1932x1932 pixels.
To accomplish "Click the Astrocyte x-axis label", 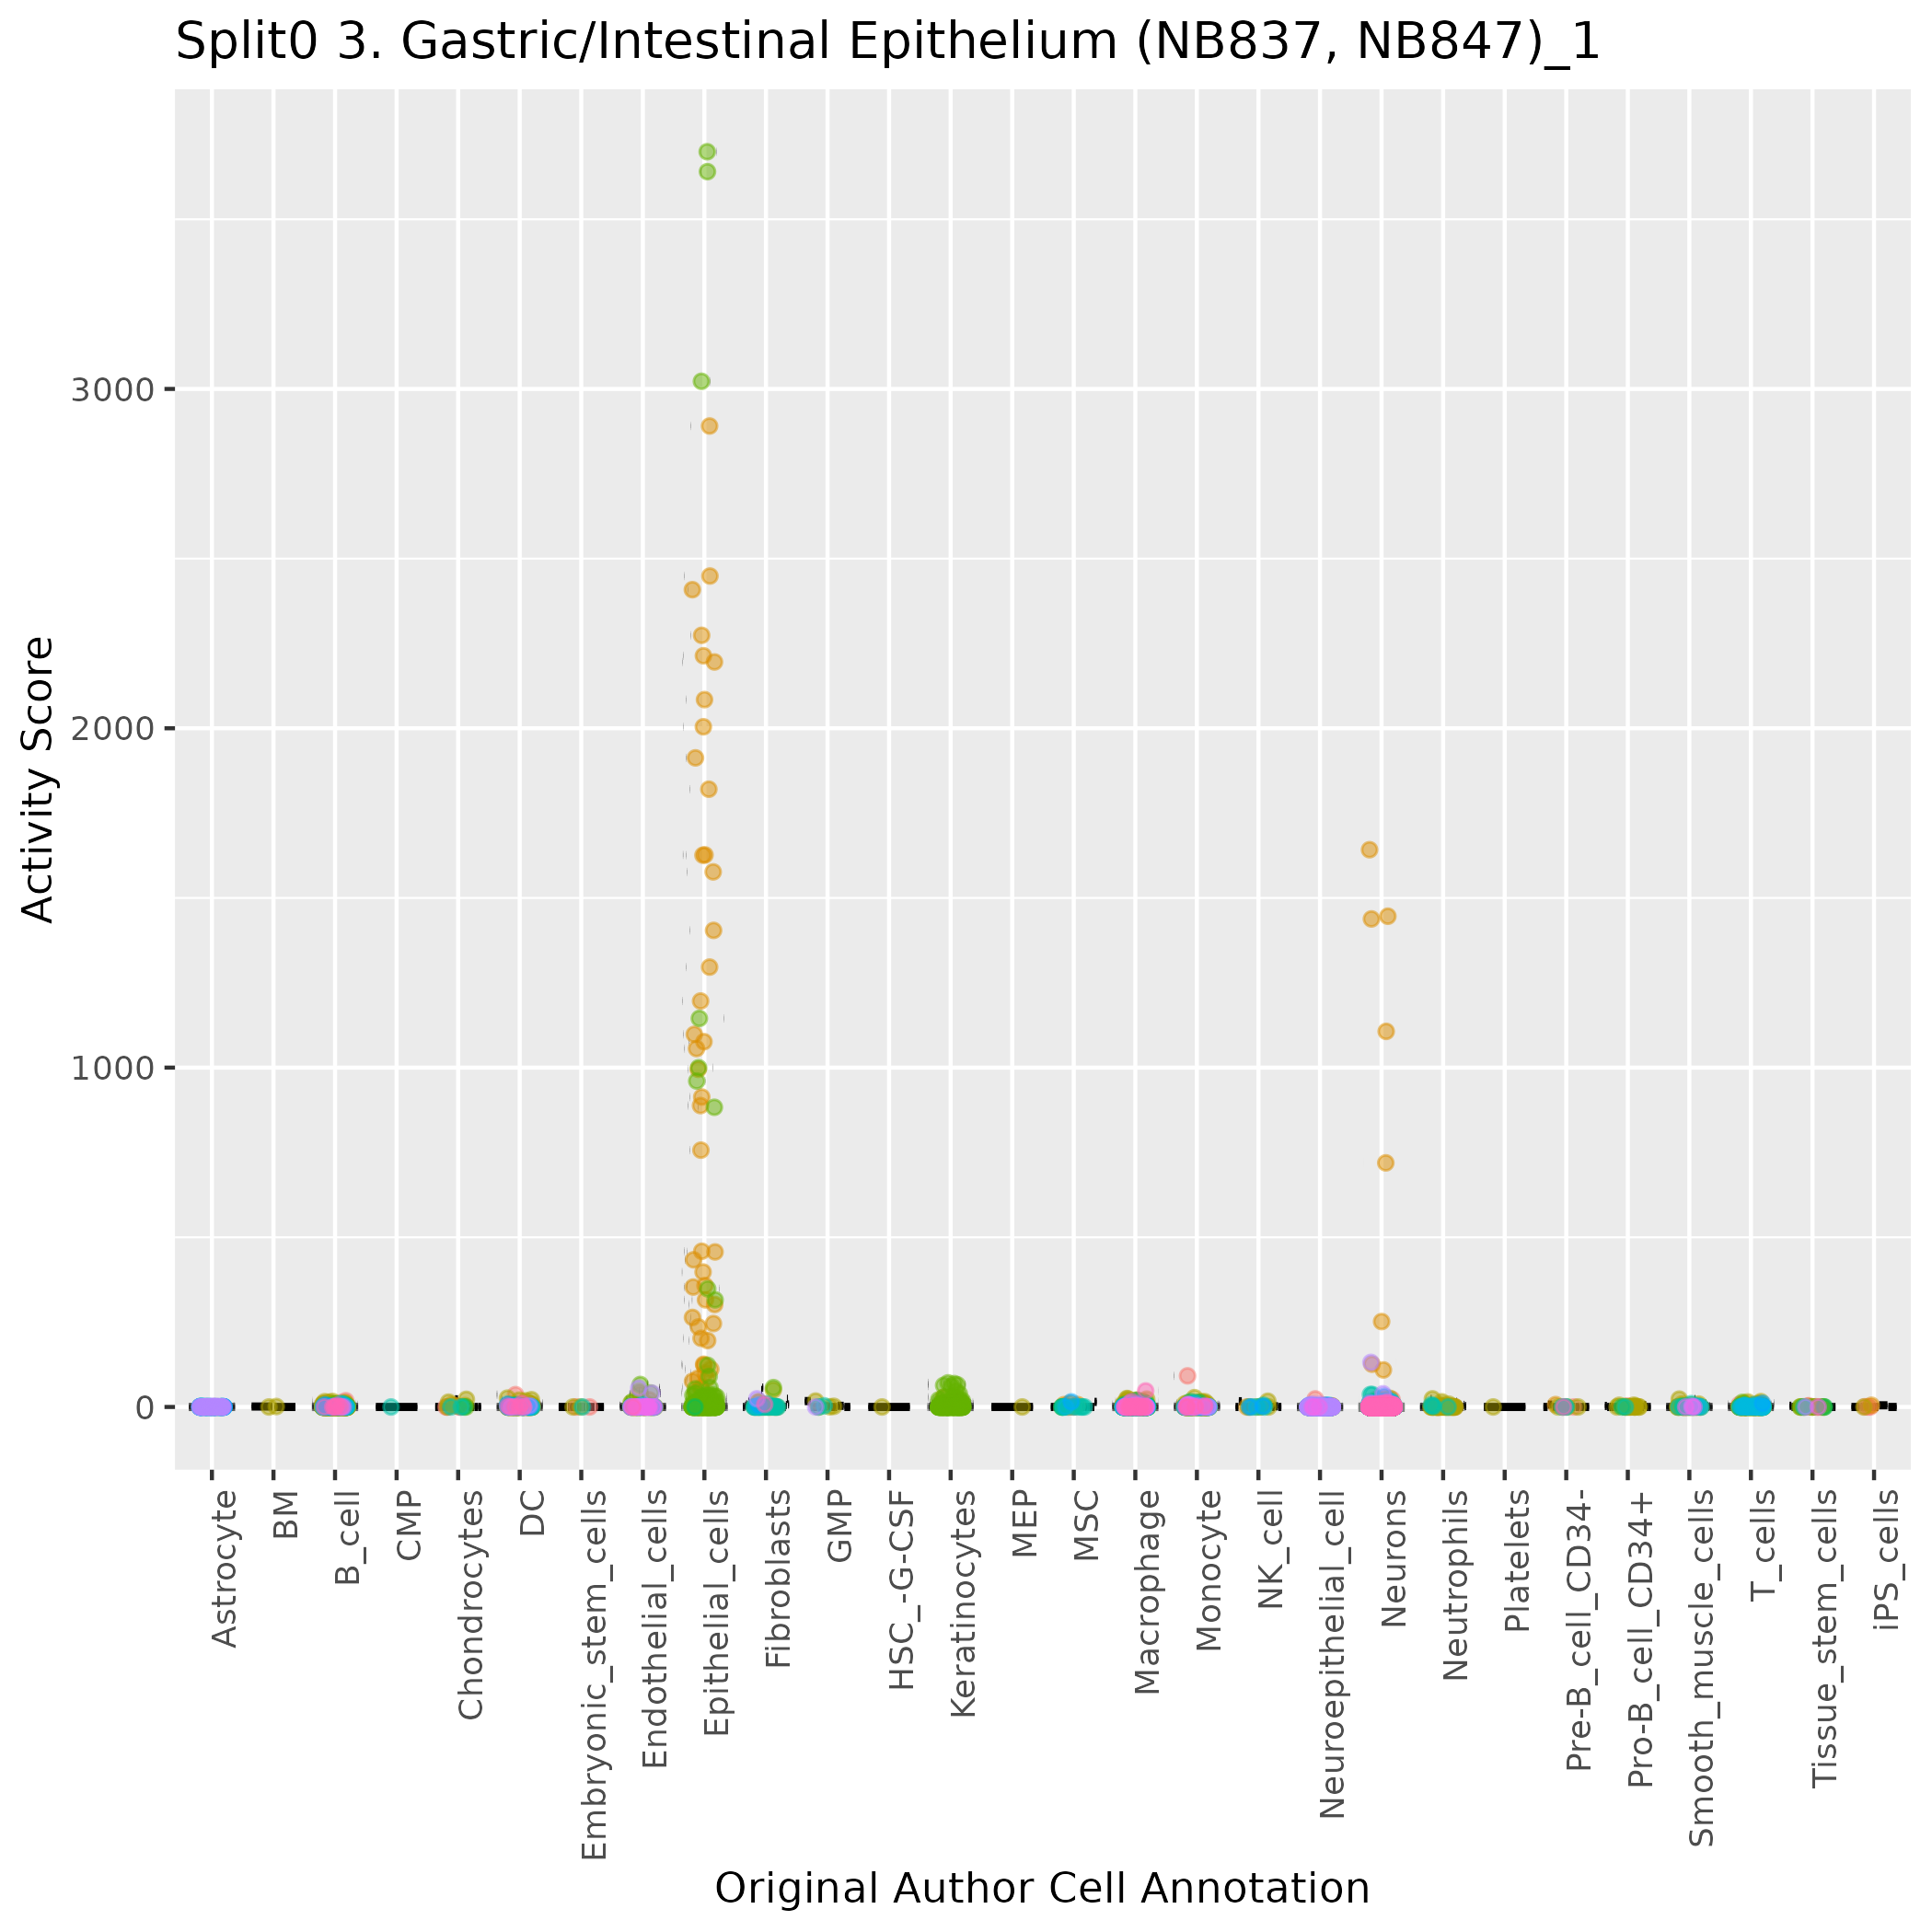I will click(225, 1568).
